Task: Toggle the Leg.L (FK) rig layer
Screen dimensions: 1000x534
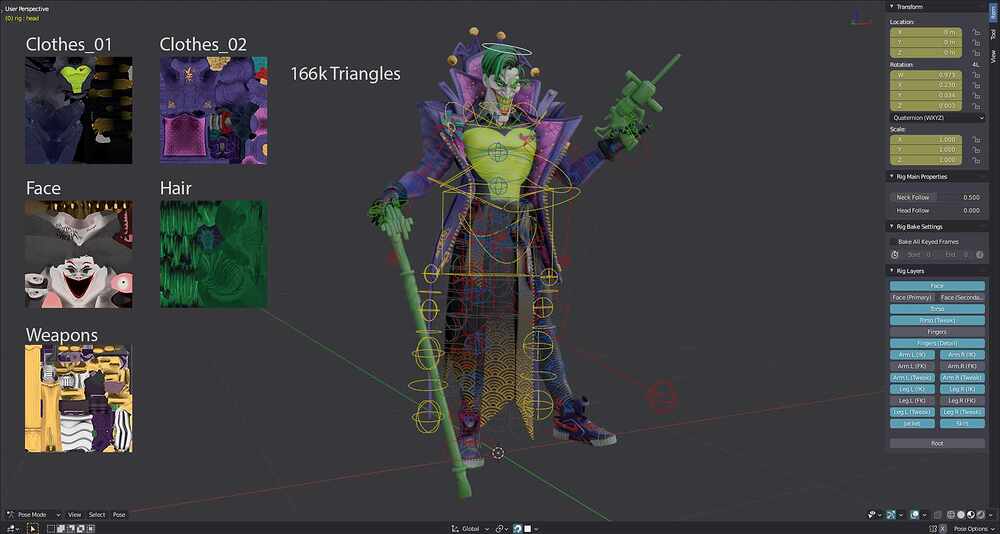Action: tap(912, 401)
